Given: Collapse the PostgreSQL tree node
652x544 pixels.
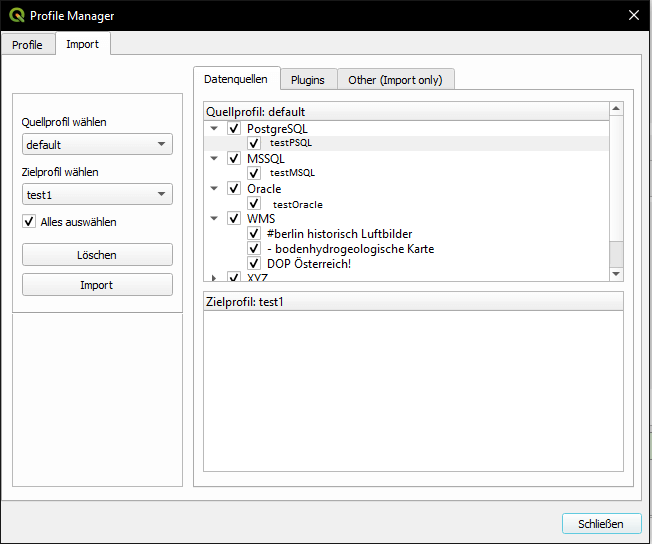Looking at the screenshot, I should (x=214, y=129).
